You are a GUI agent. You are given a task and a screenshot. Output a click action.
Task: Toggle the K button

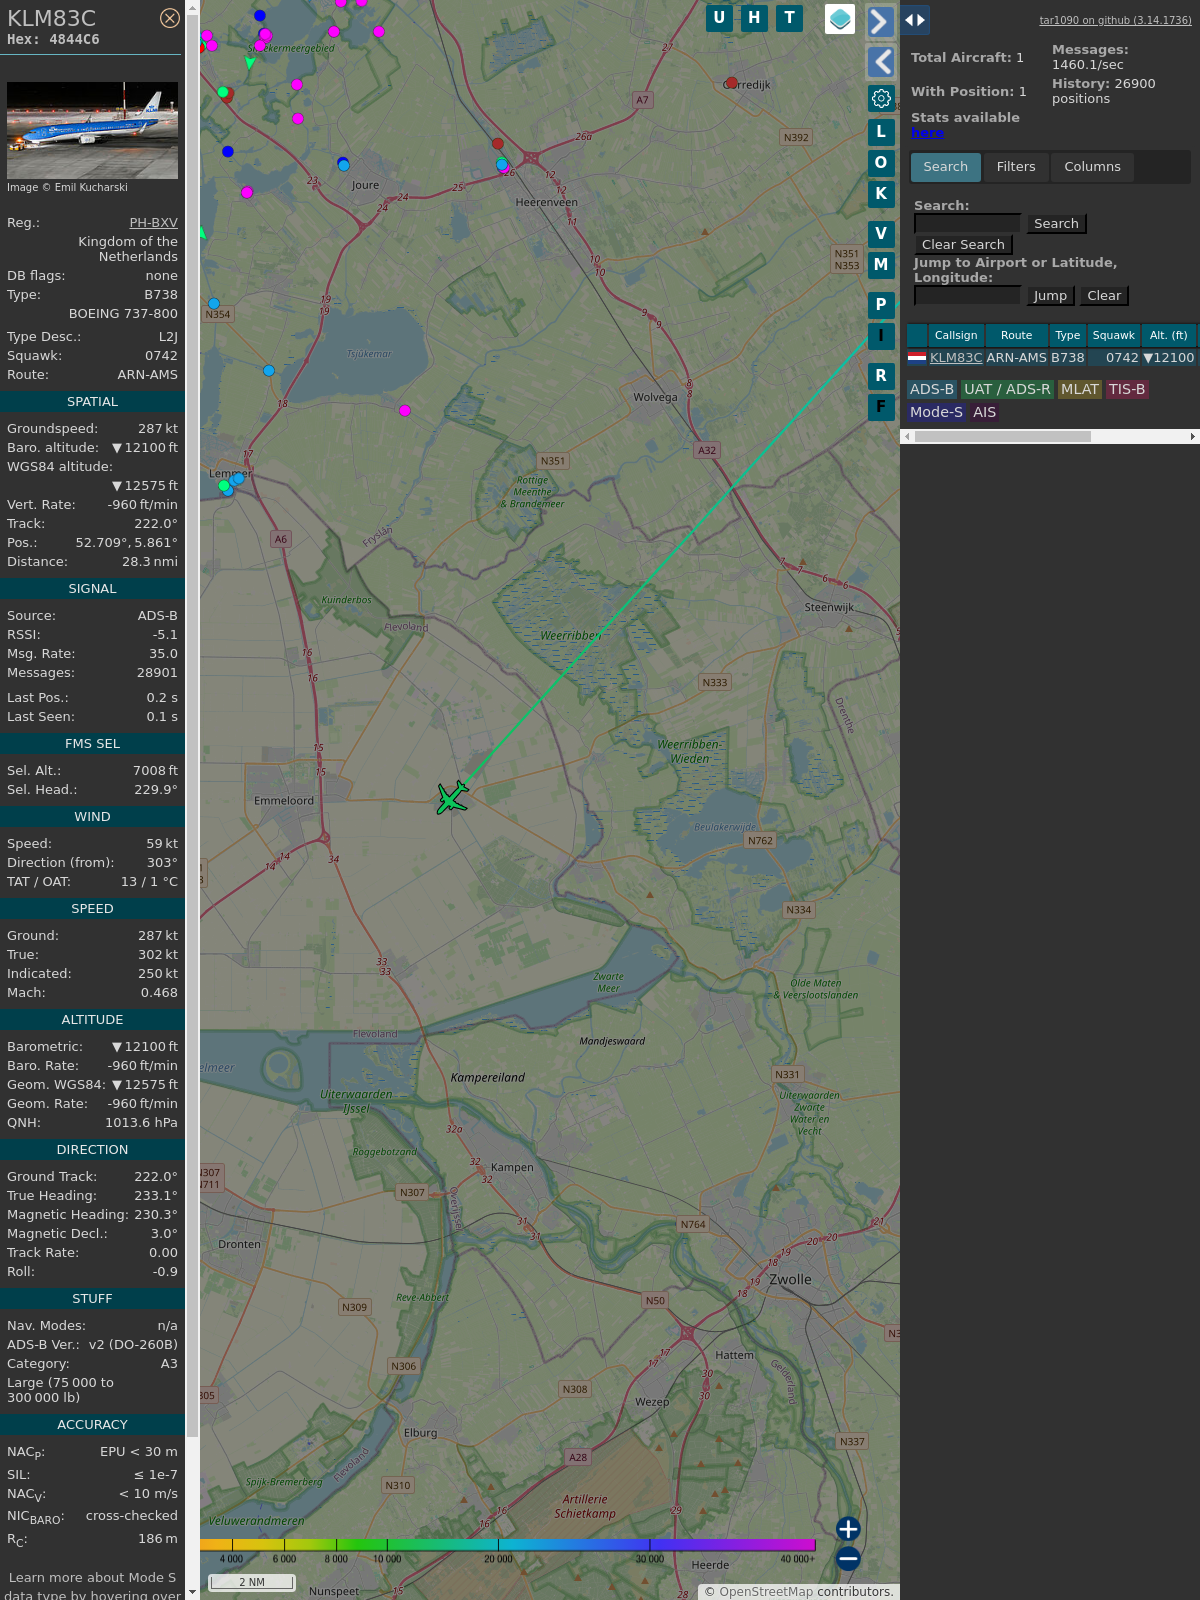tap(881, 194)
